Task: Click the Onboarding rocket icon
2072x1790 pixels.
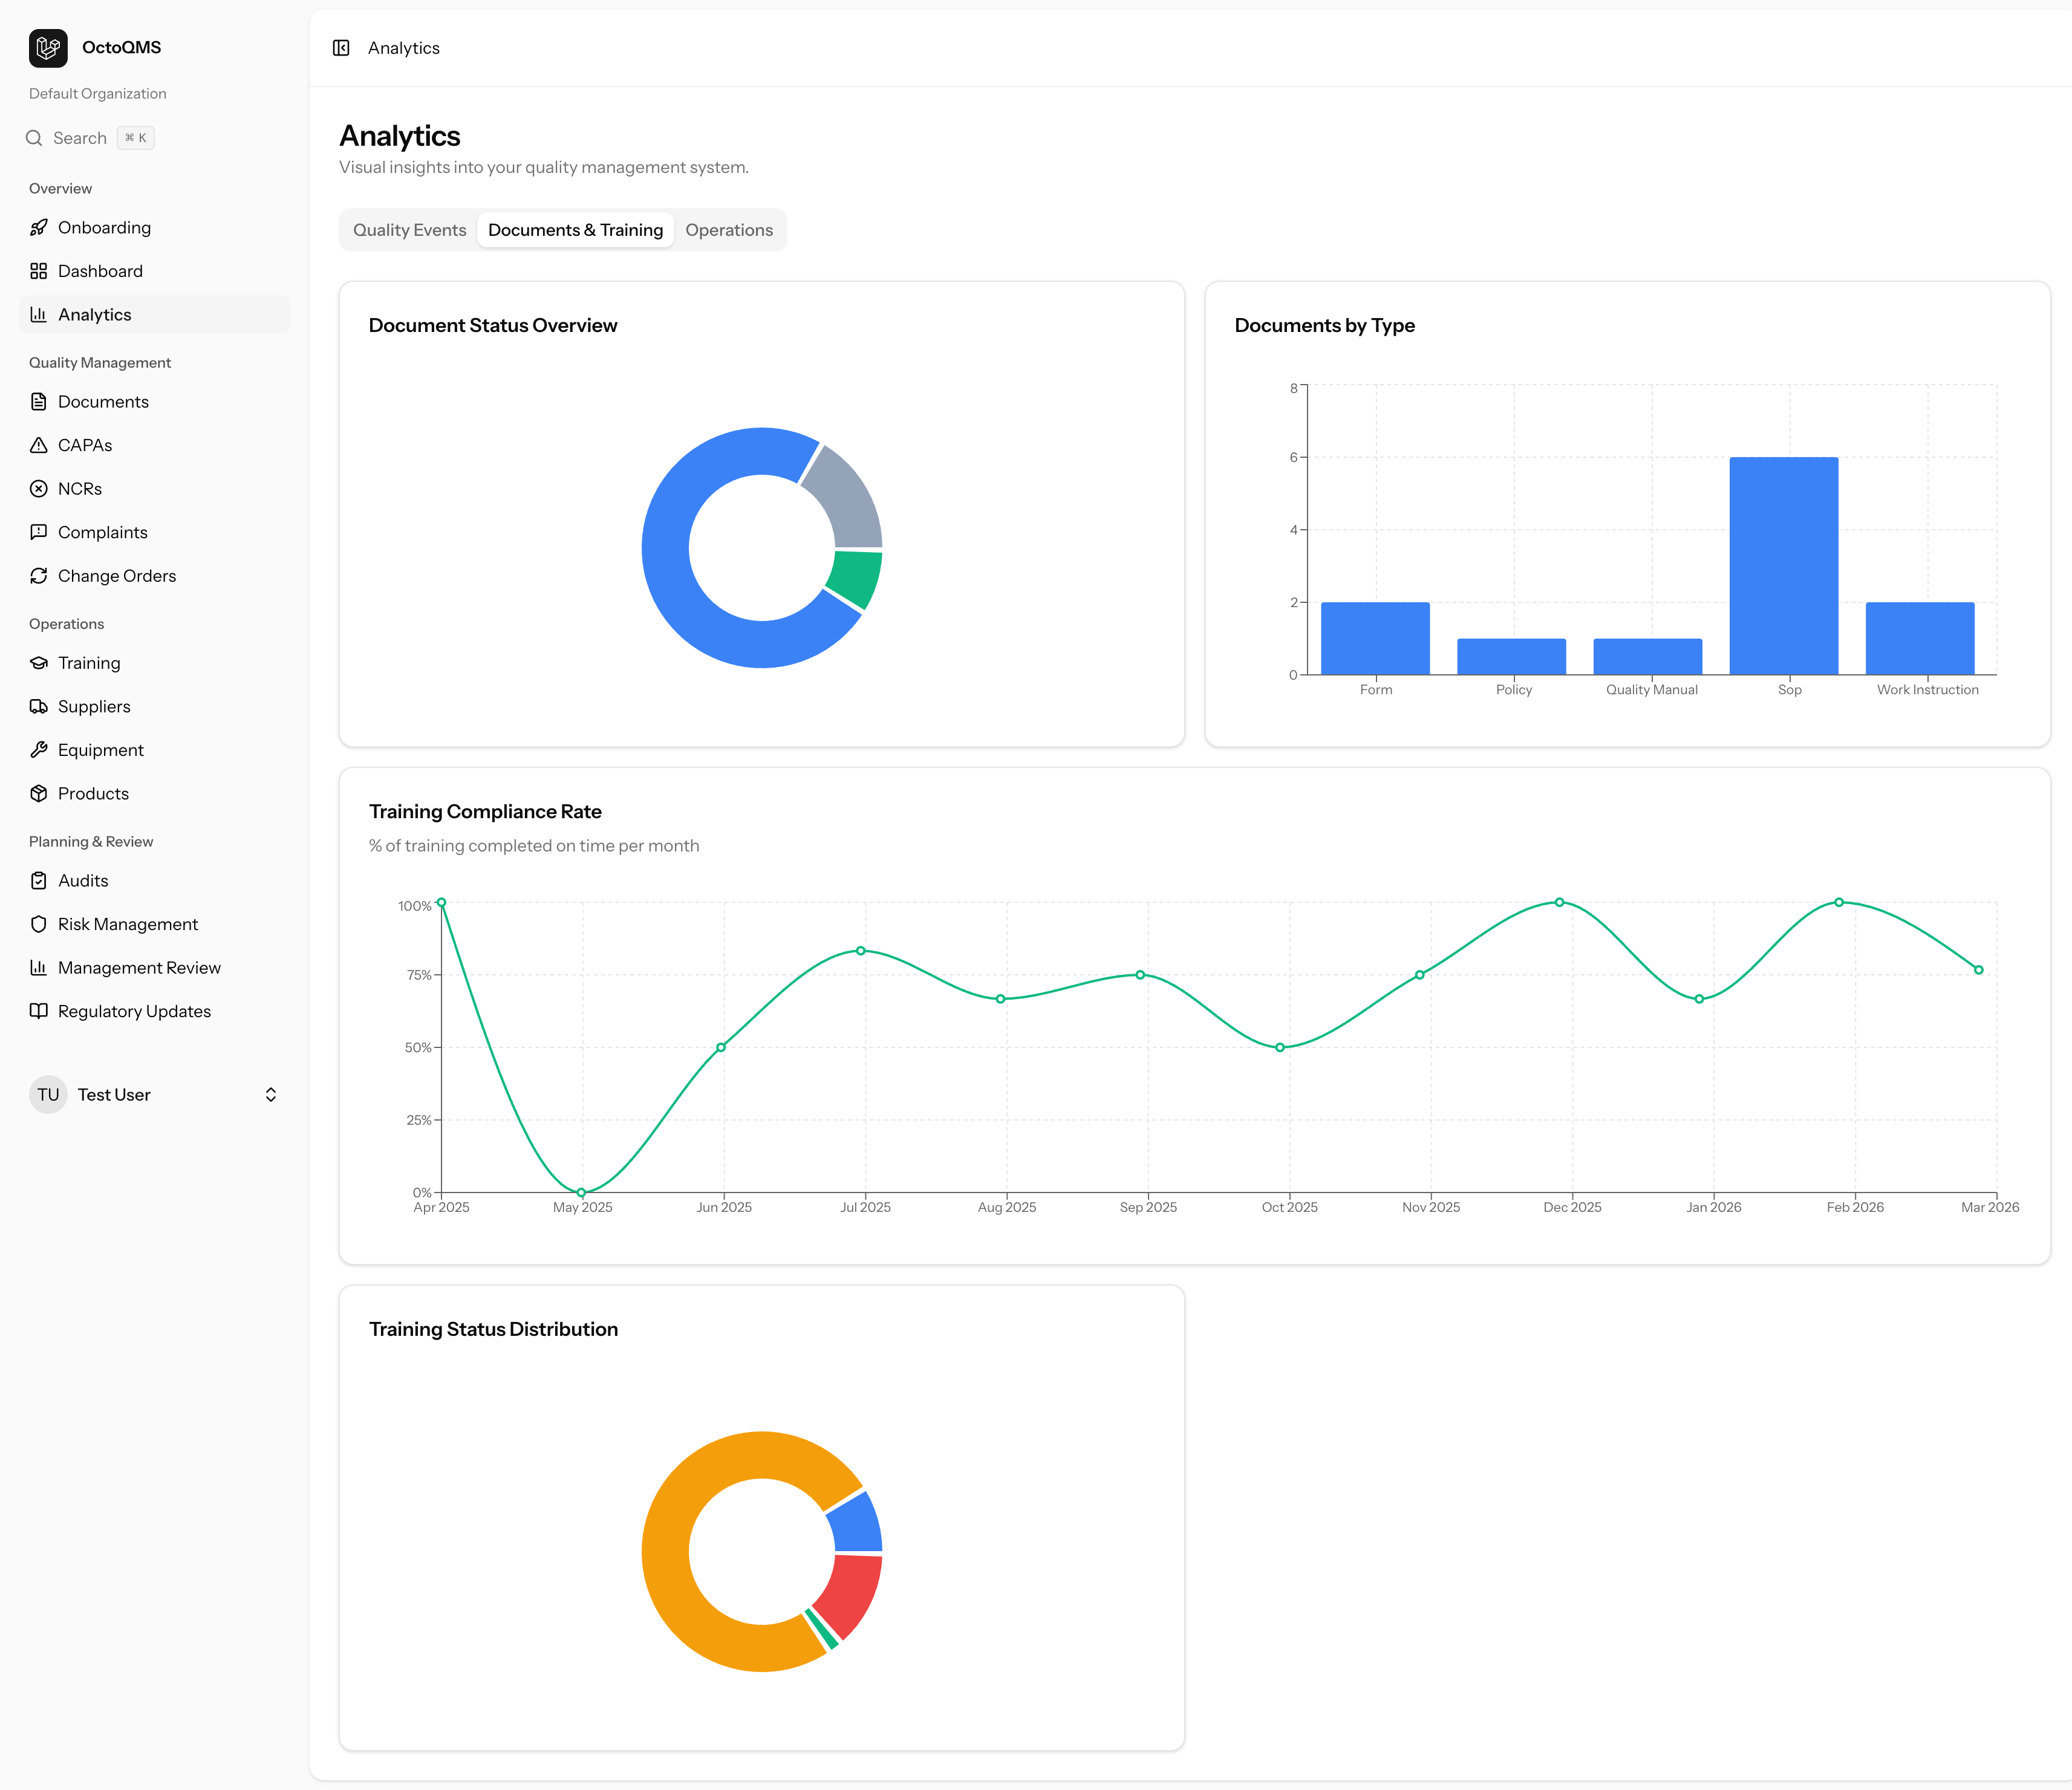Action: click(39, 228)
